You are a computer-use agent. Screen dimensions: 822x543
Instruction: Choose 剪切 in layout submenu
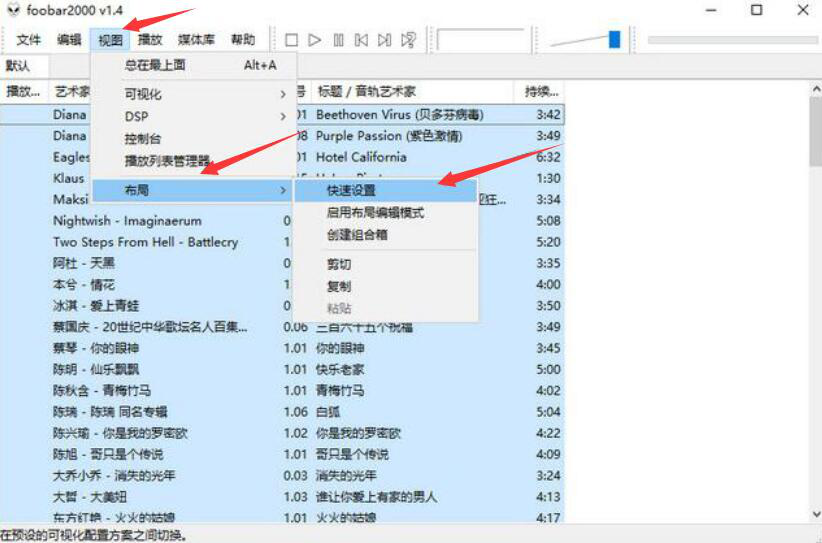point(386,265)
